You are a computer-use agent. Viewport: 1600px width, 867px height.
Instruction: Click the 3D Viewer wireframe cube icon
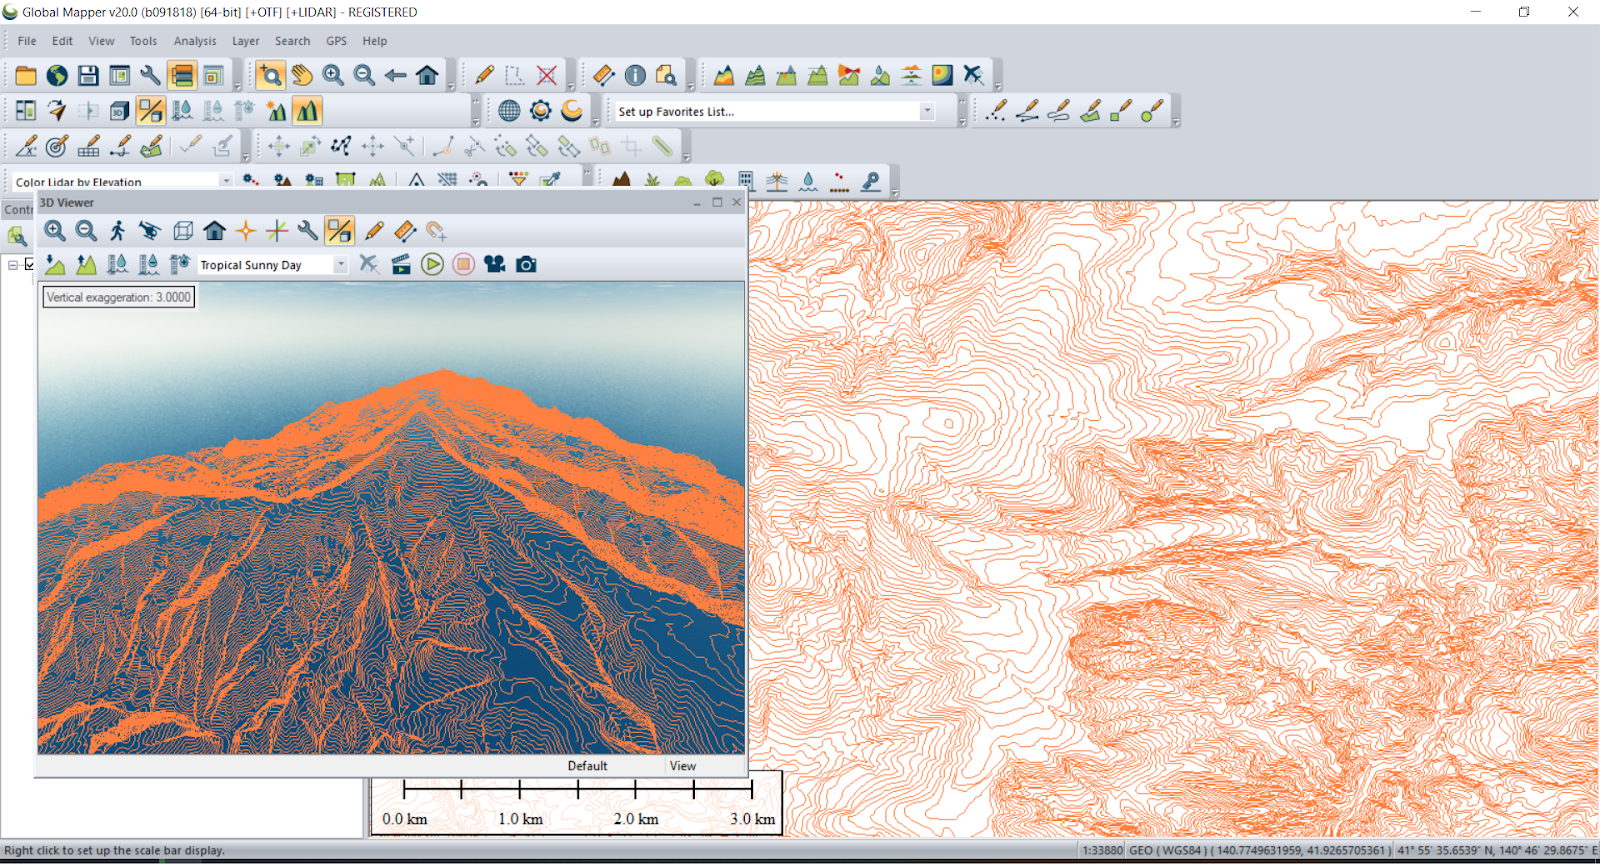pyautogui.click(x=183, y=231)
